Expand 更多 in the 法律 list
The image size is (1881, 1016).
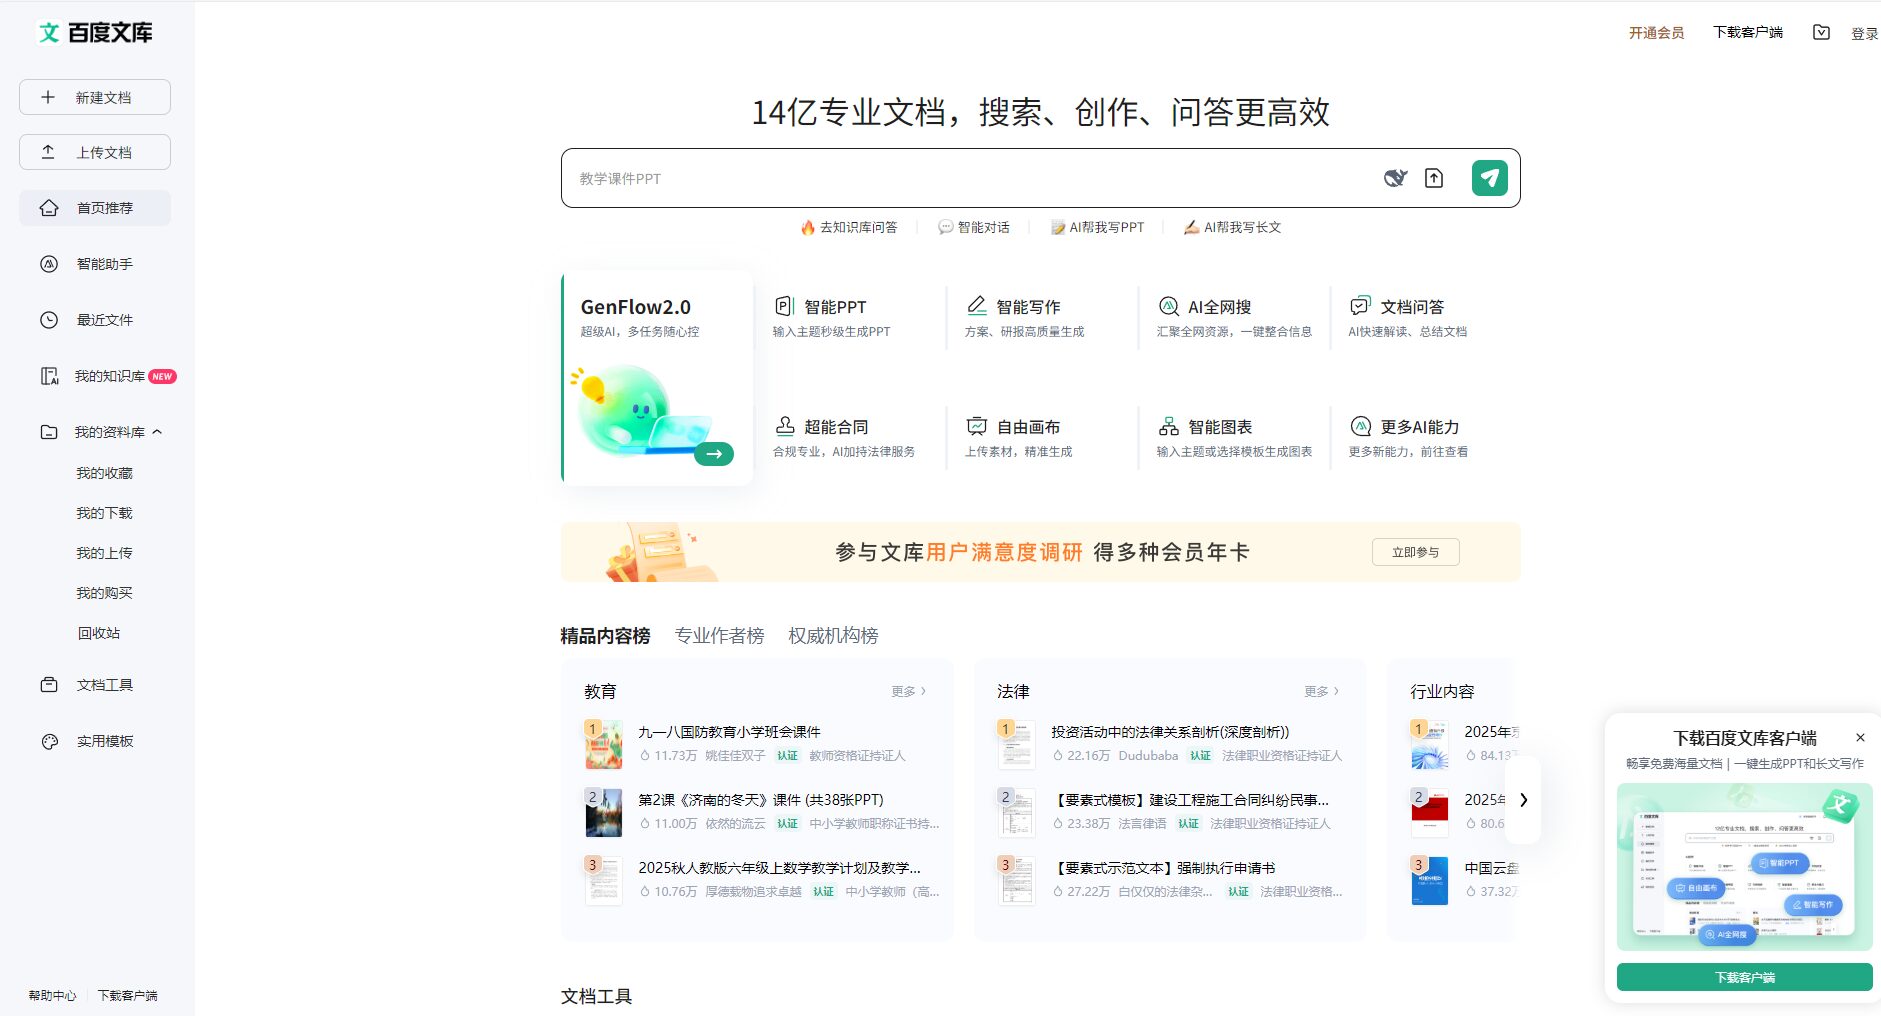(1321, 691)
